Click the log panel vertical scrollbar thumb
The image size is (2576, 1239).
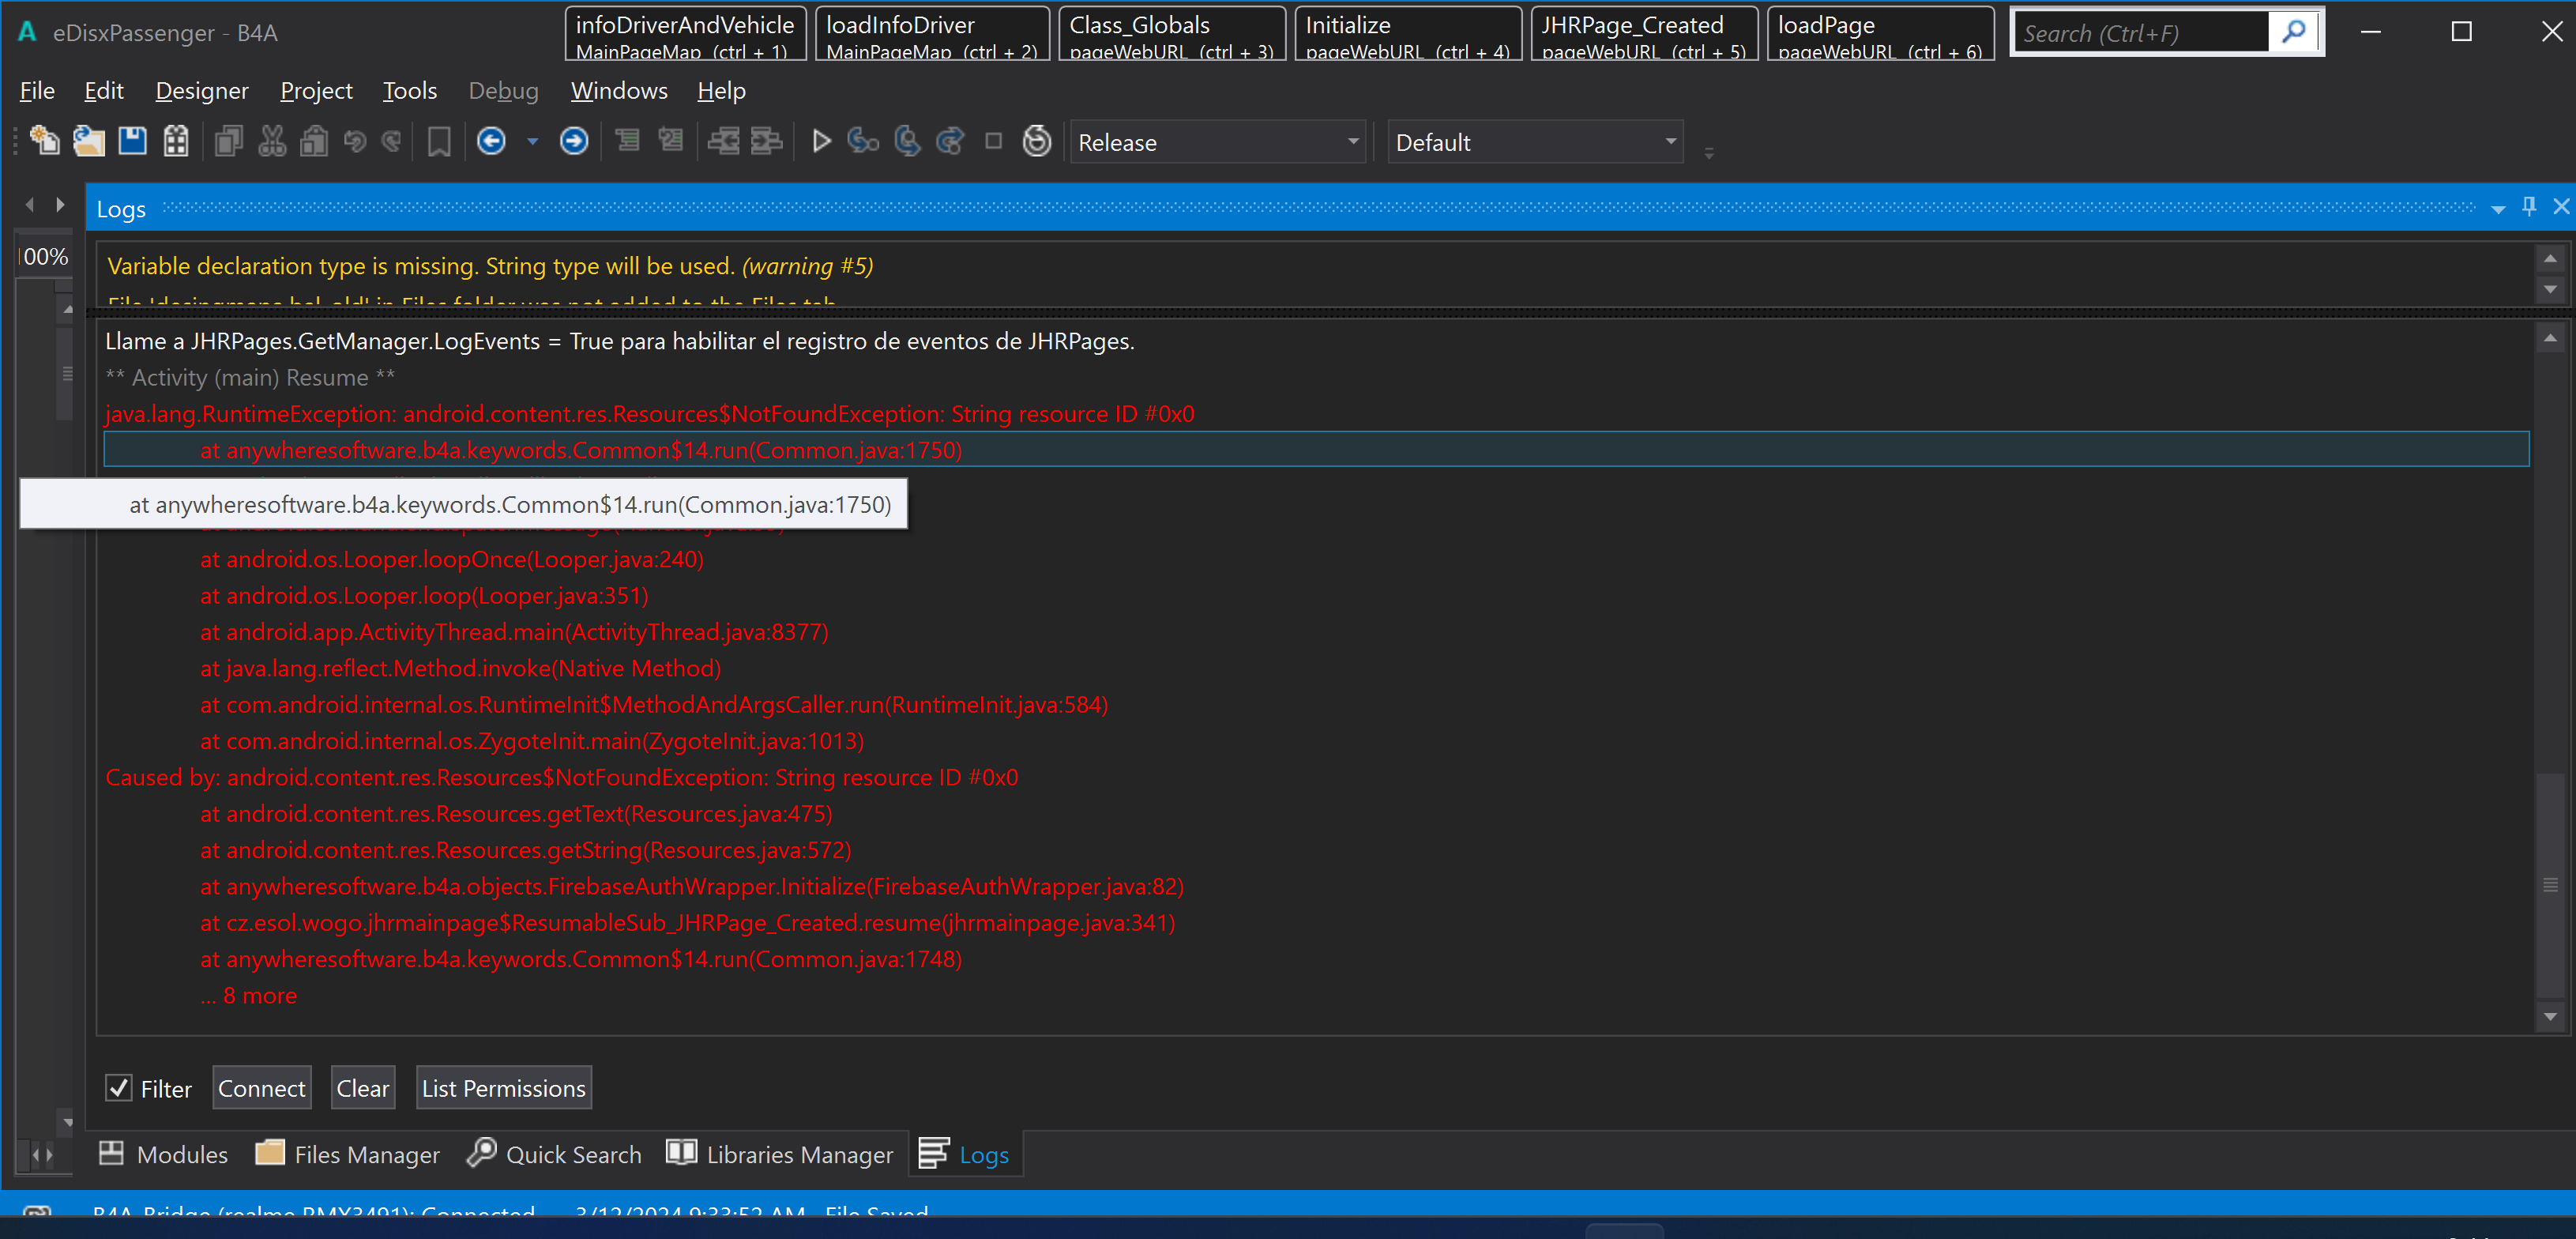(x=2550, y=885)
